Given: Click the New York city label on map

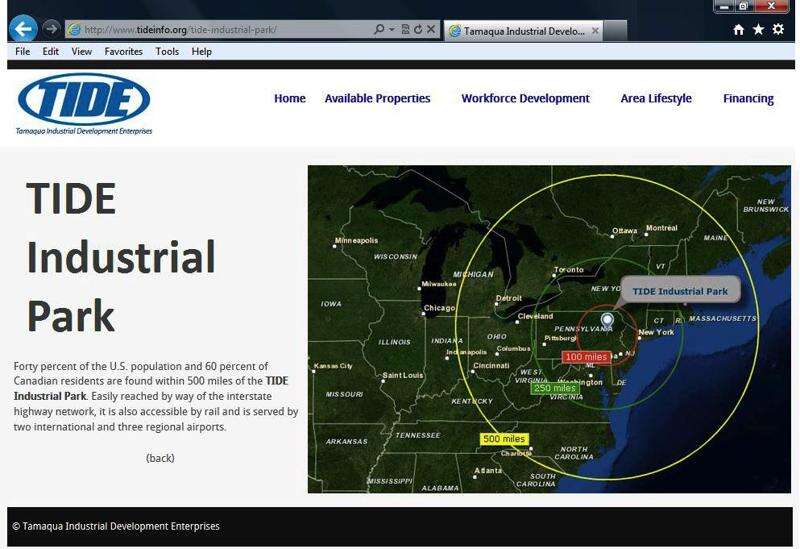Looking at the screenshot, I should [656, 332].
